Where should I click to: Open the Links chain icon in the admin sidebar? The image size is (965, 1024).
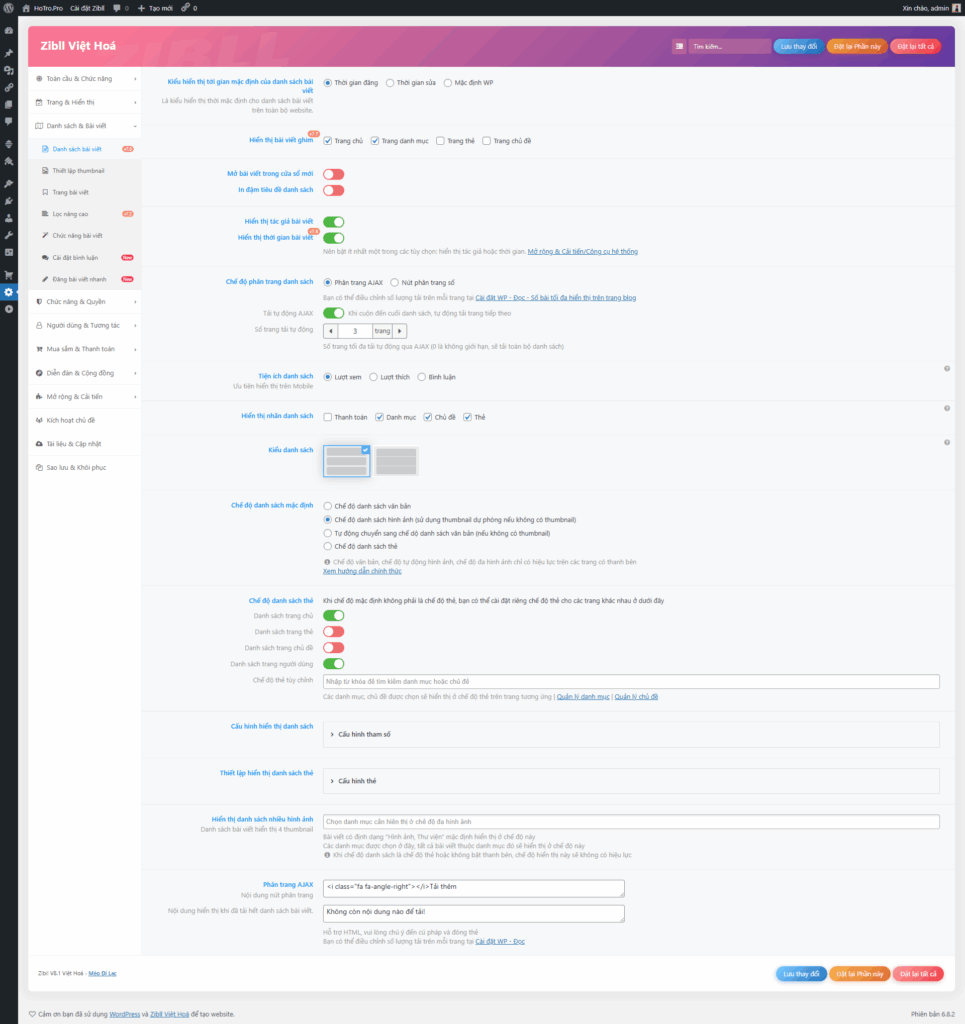pos(8,88)
